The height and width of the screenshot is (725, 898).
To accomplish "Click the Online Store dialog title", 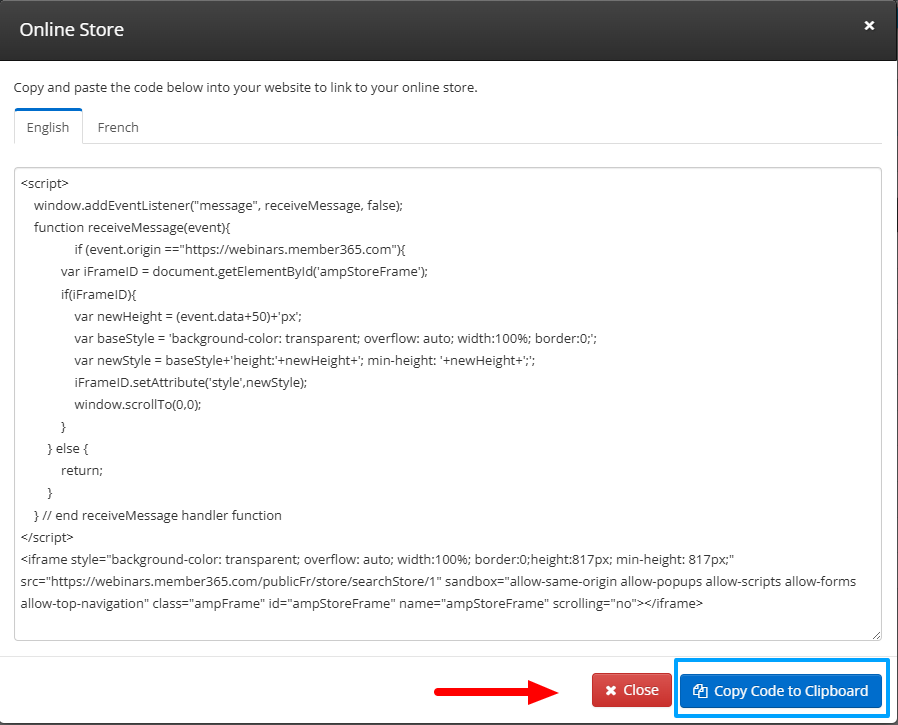I will [72, 30].
